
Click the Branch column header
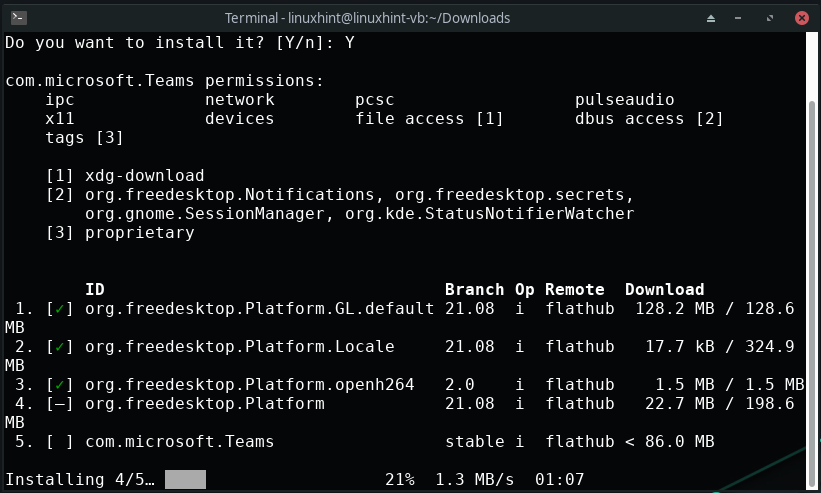(474, 289)
